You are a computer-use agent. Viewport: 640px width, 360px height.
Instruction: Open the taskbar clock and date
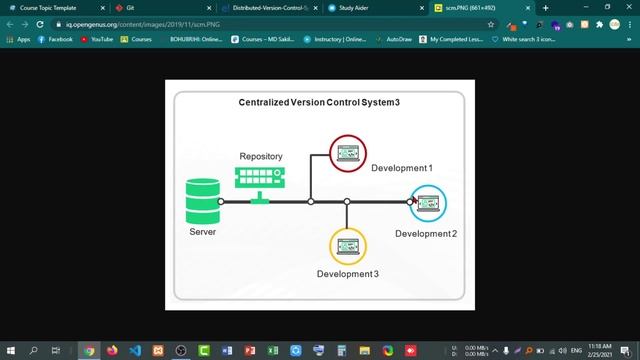[x=600, y=351]
